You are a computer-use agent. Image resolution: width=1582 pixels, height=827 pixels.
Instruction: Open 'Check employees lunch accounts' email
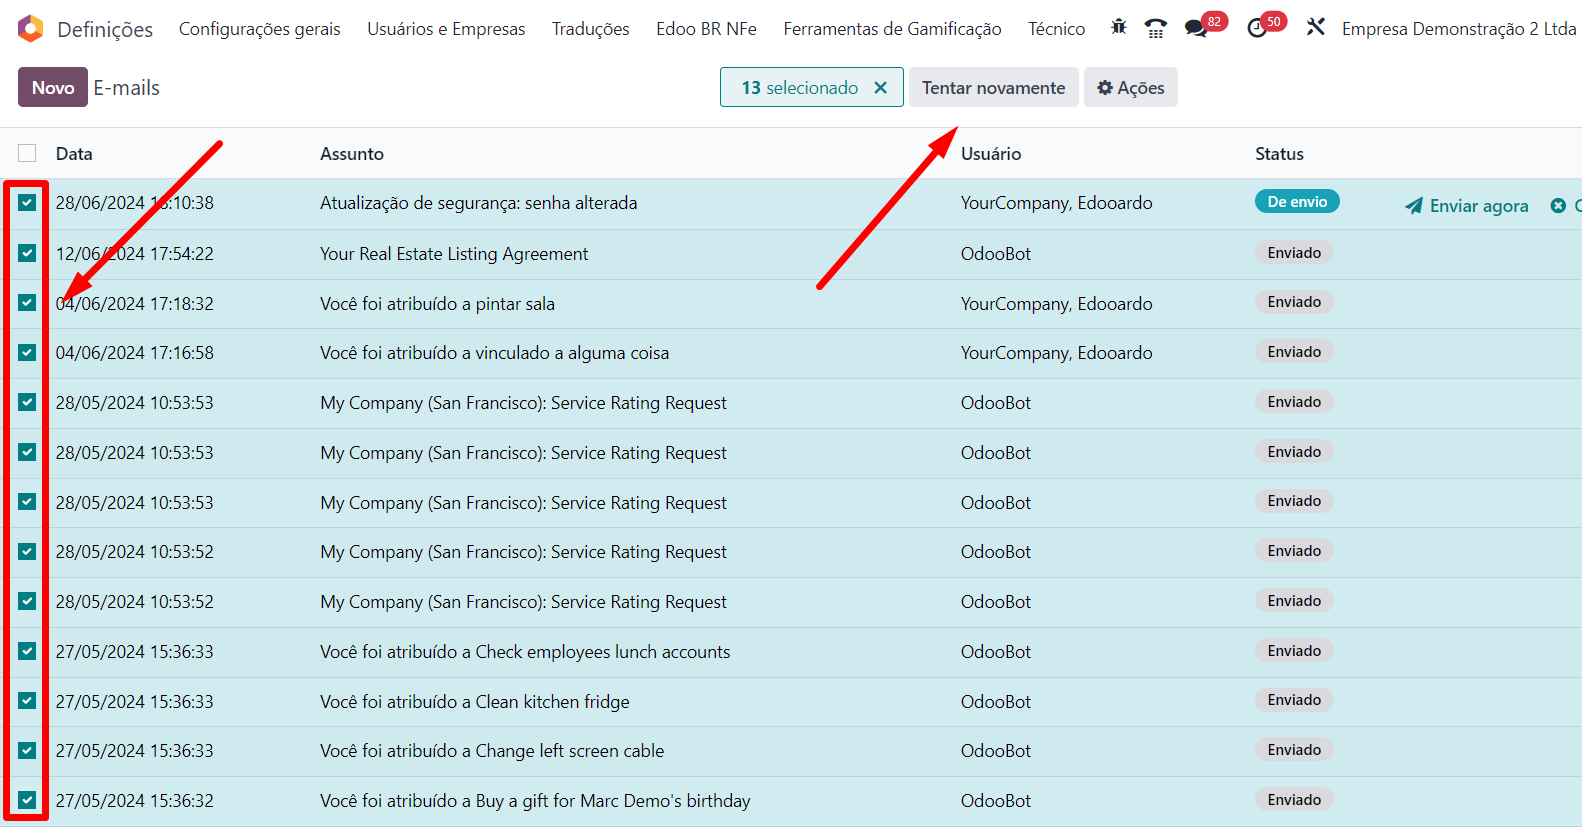click(525, 652)
